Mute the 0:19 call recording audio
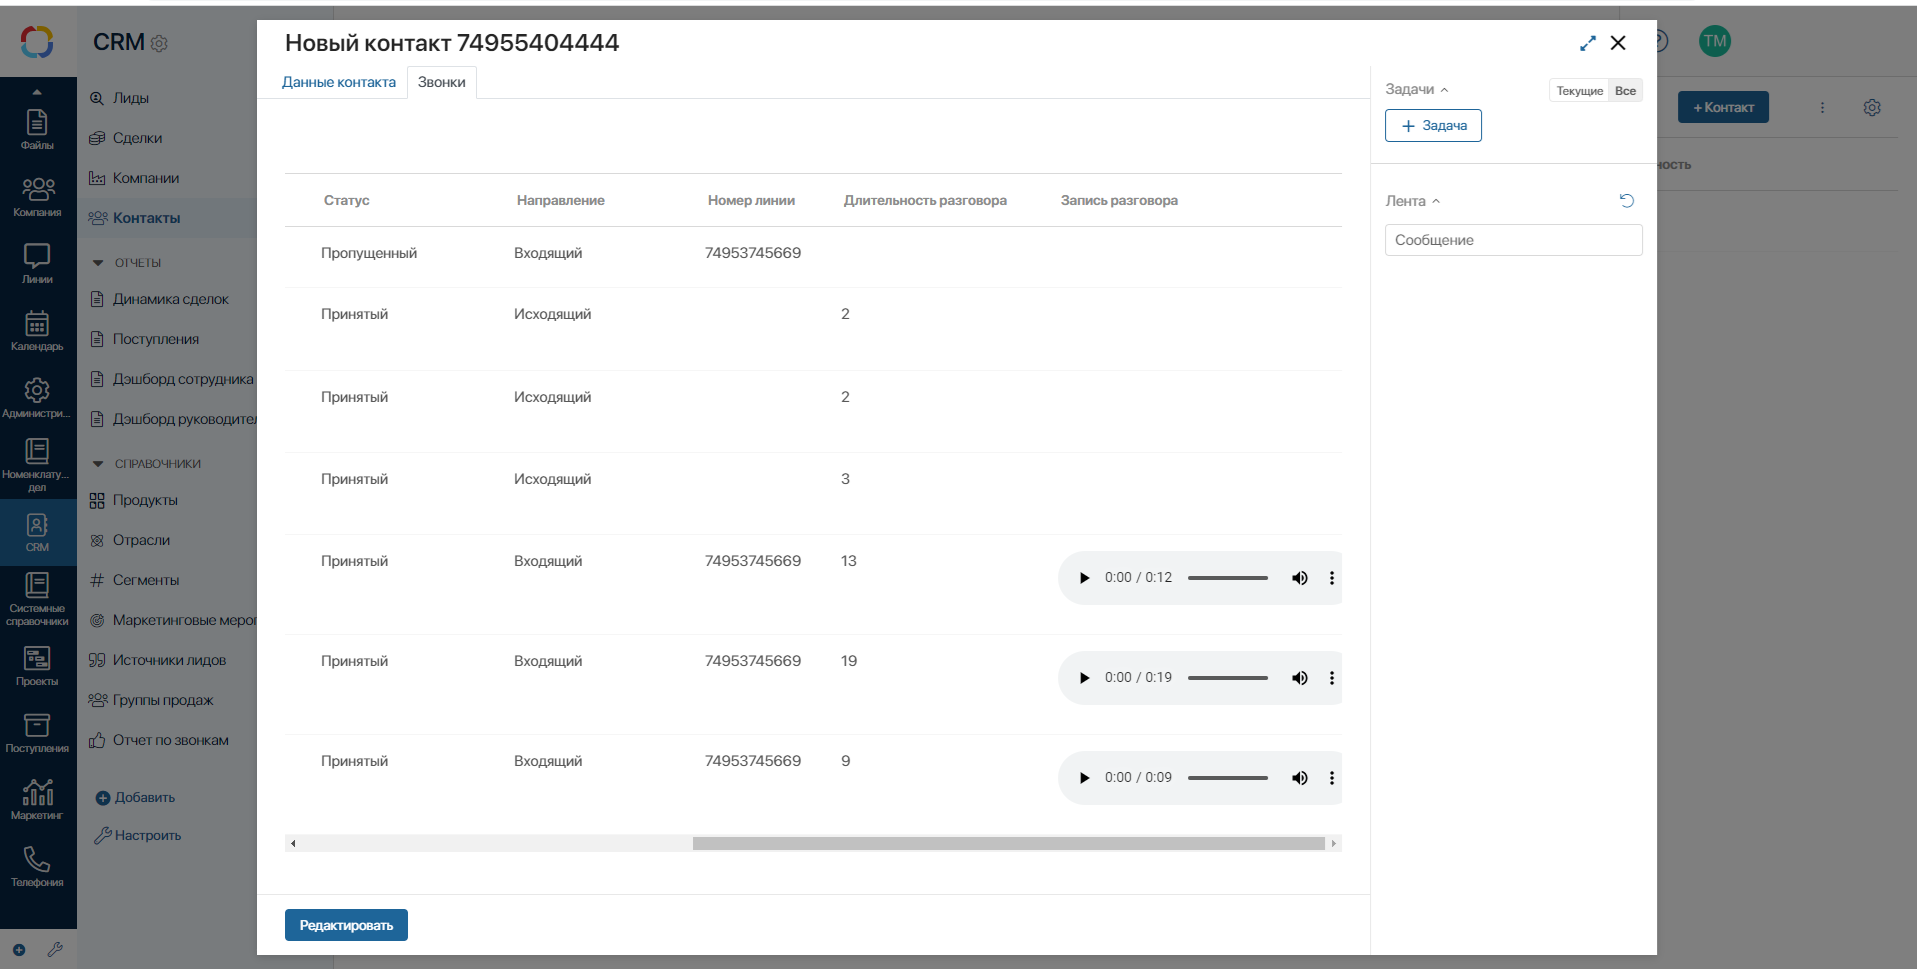The height and width of the screenshot is (969, 1917). [x=1299, y=678]
